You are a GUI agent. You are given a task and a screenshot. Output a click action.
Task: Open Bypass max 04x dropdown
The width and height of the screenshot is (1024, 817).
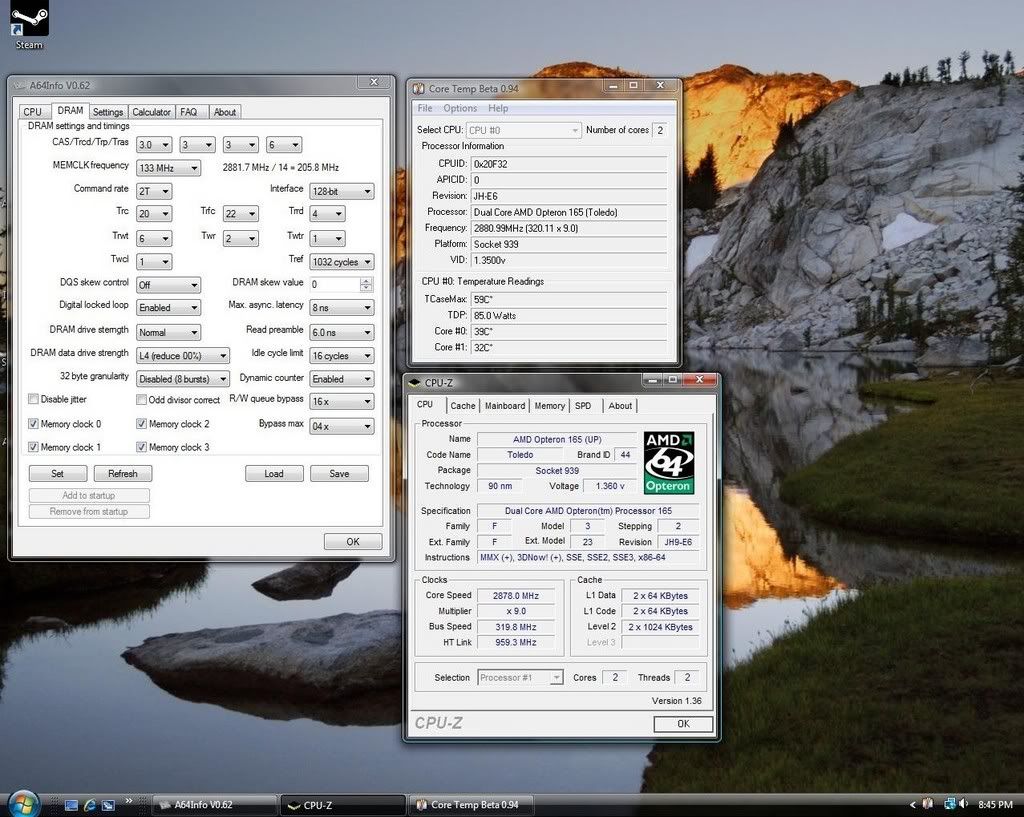coord(342,426)
